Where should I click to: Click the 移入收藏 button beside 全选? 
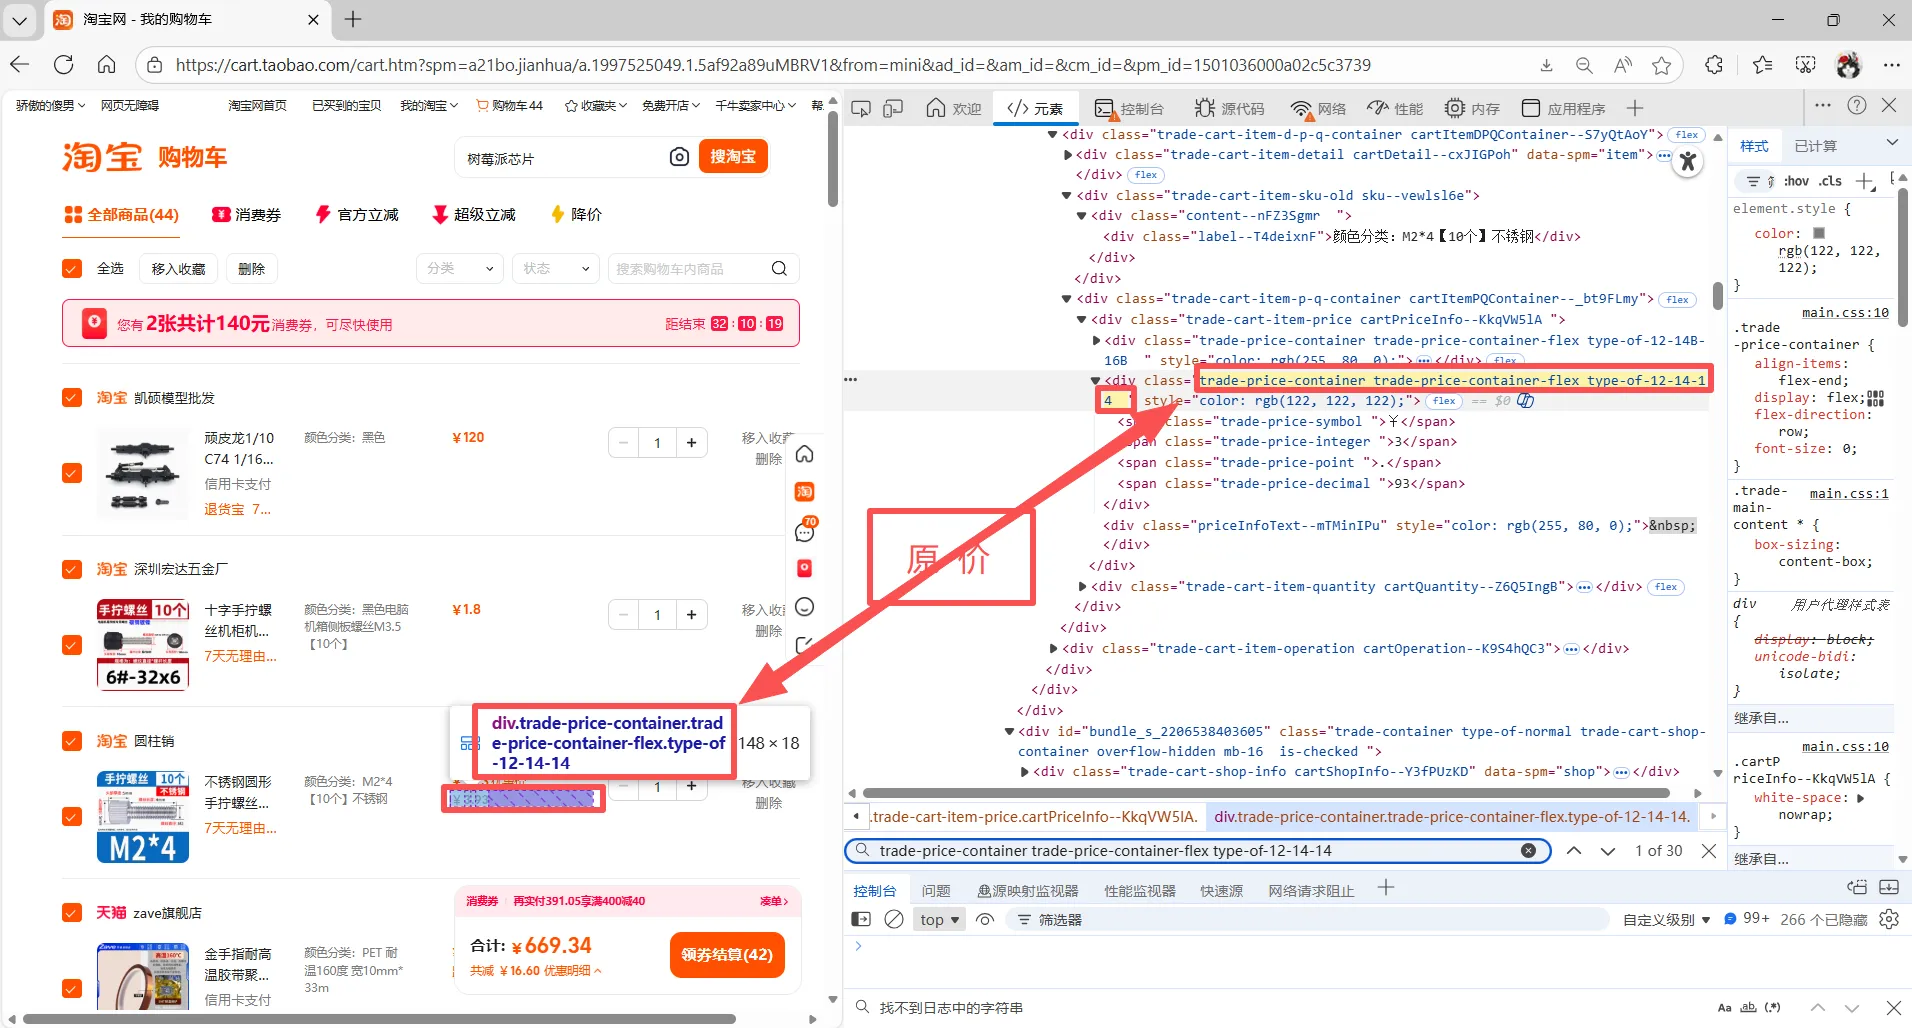pos(178,268)
